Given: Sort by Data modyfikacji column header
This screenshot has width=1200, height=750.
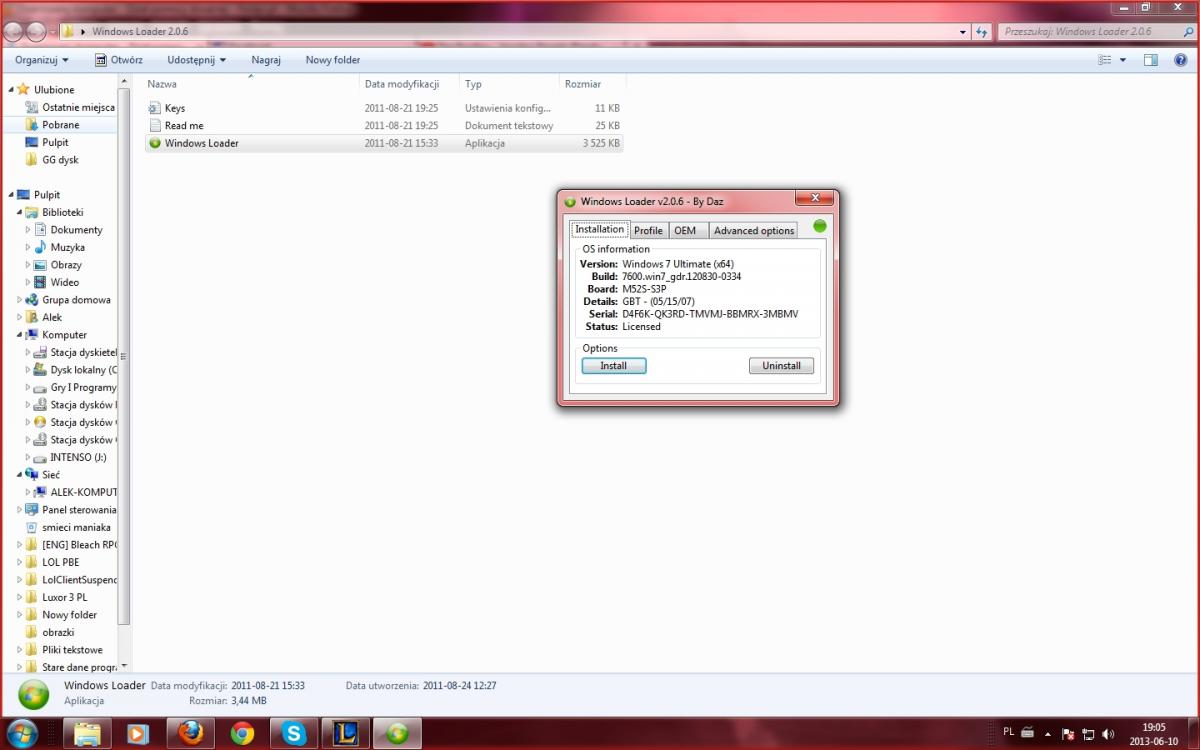Looking at the screenshot, I should coord(410,85).
